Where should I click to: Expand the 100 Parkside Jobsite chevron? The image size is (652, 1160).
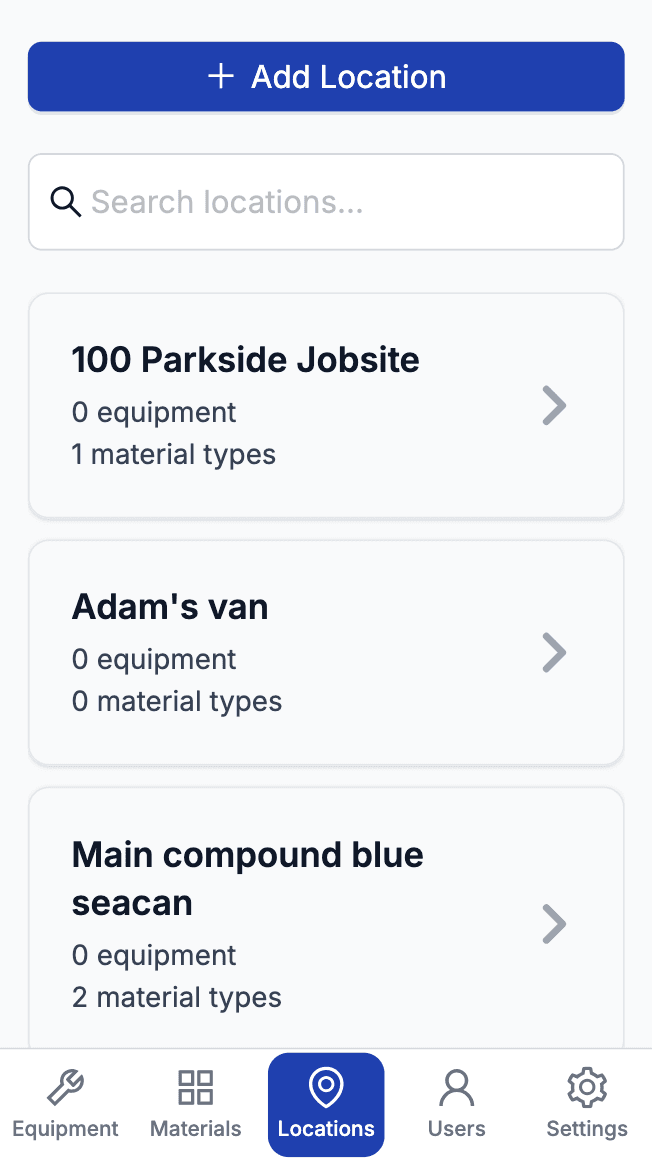pyautogui.click(x=554, y=405)
